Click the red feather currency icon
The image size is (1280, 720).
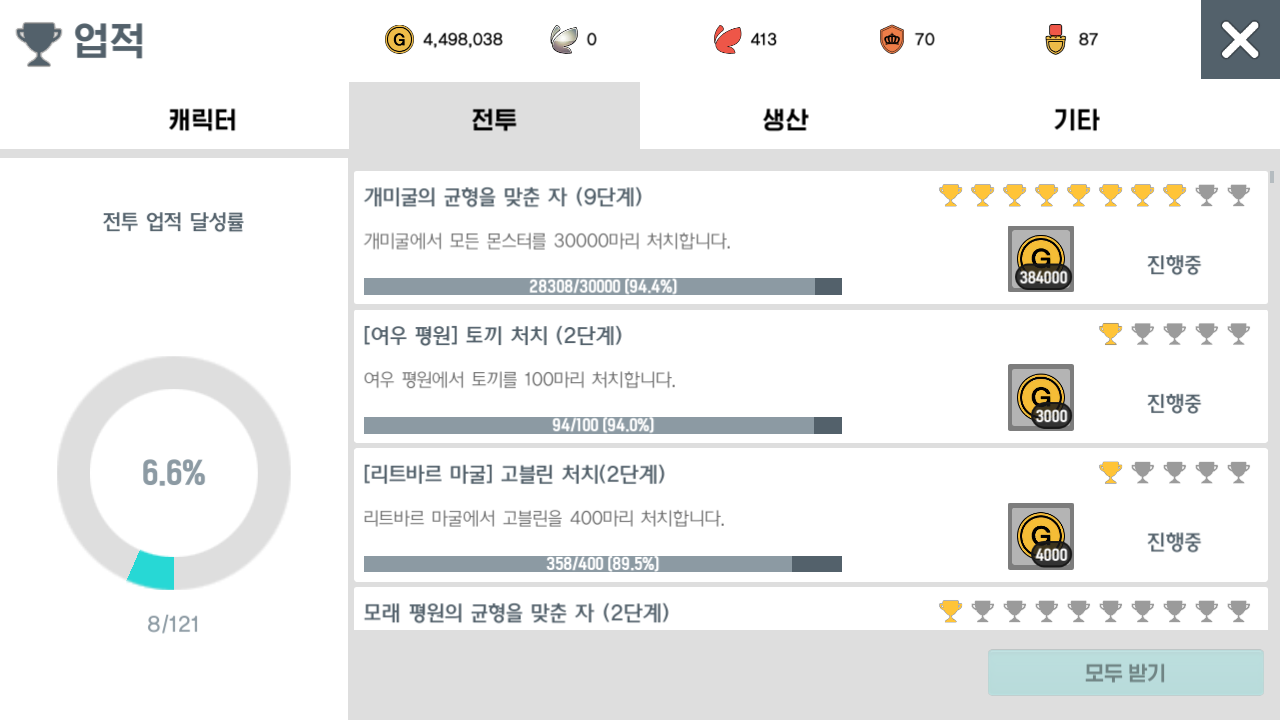pyautogui.click(x=728, y=40)
